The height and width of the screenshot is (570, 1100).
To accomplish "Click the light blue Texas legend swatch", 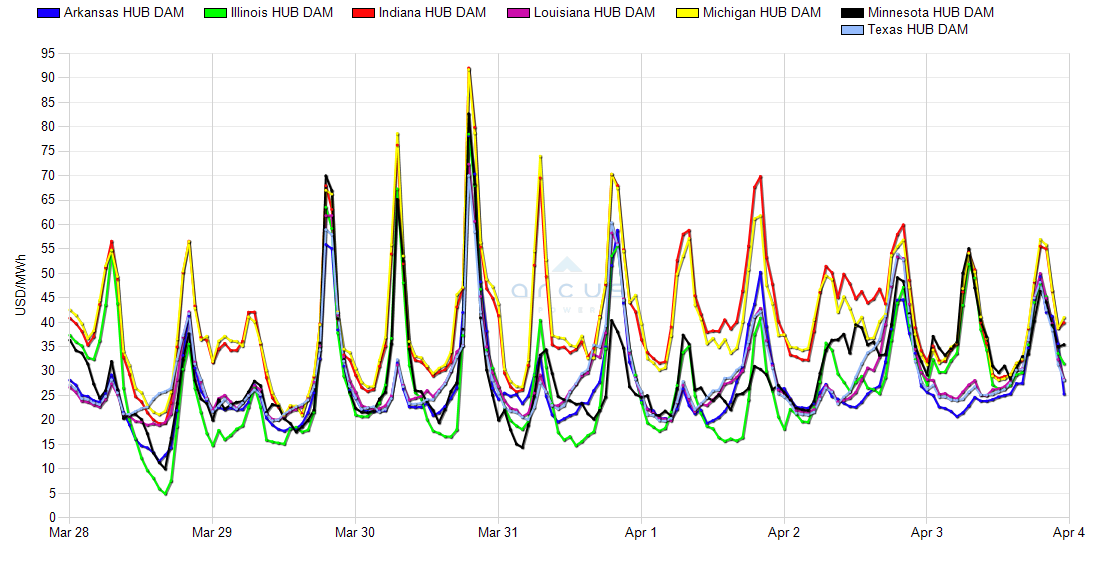I will (851, 30).
